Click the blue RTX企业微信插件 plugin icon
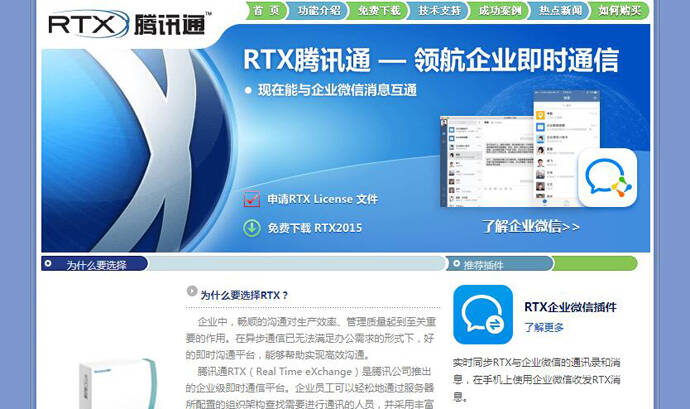690x409 pixels. [483, 315]
